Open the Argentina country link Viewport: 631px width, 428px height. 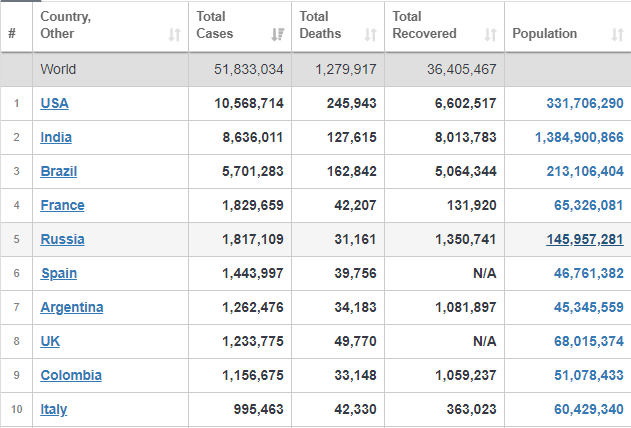(x=72, y=307)
